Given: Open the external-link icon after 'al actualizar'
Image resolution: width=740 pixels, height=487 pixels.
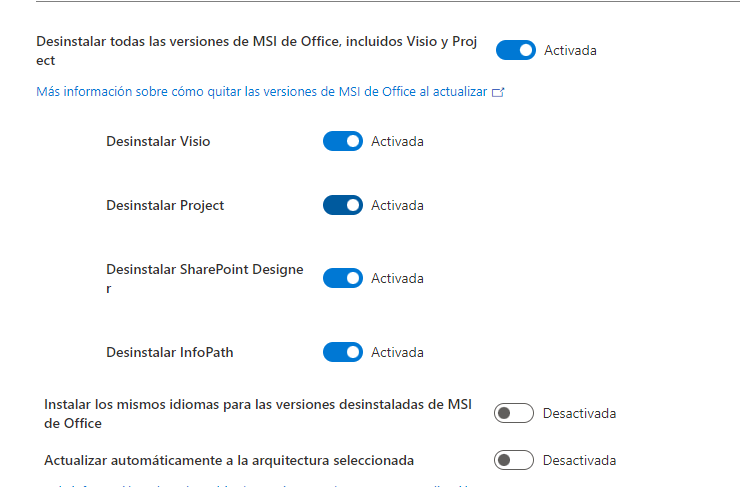Looking at the screenshot, I should coord(498,92).
